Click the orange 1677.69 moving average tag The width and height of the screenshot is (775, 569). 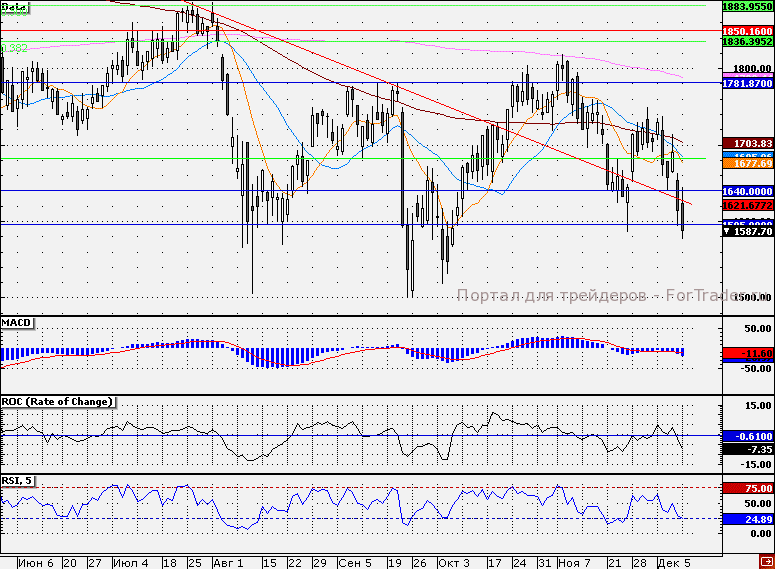[x=747, y=163]
